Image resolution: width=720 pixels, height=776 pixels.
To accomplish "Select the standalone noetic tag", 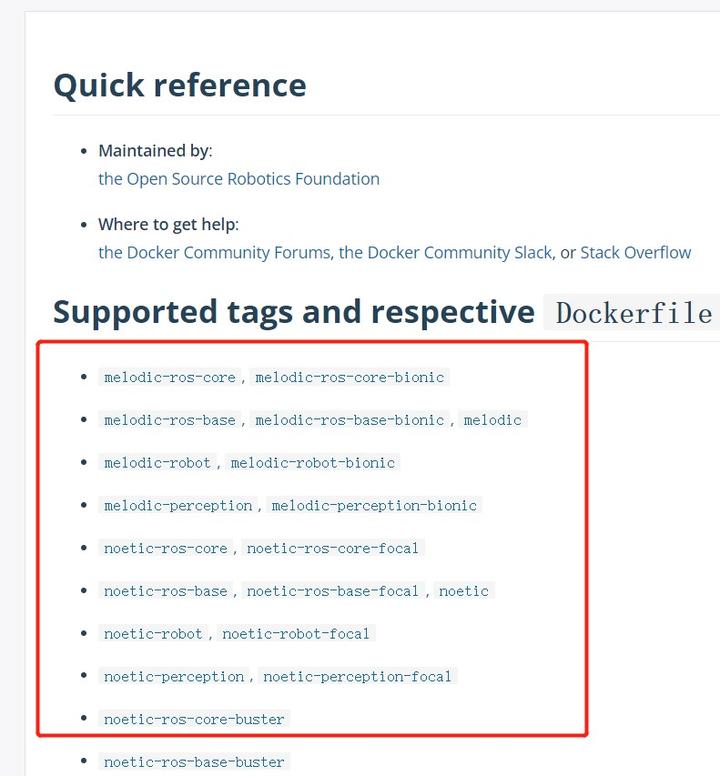I will [464, 591].
